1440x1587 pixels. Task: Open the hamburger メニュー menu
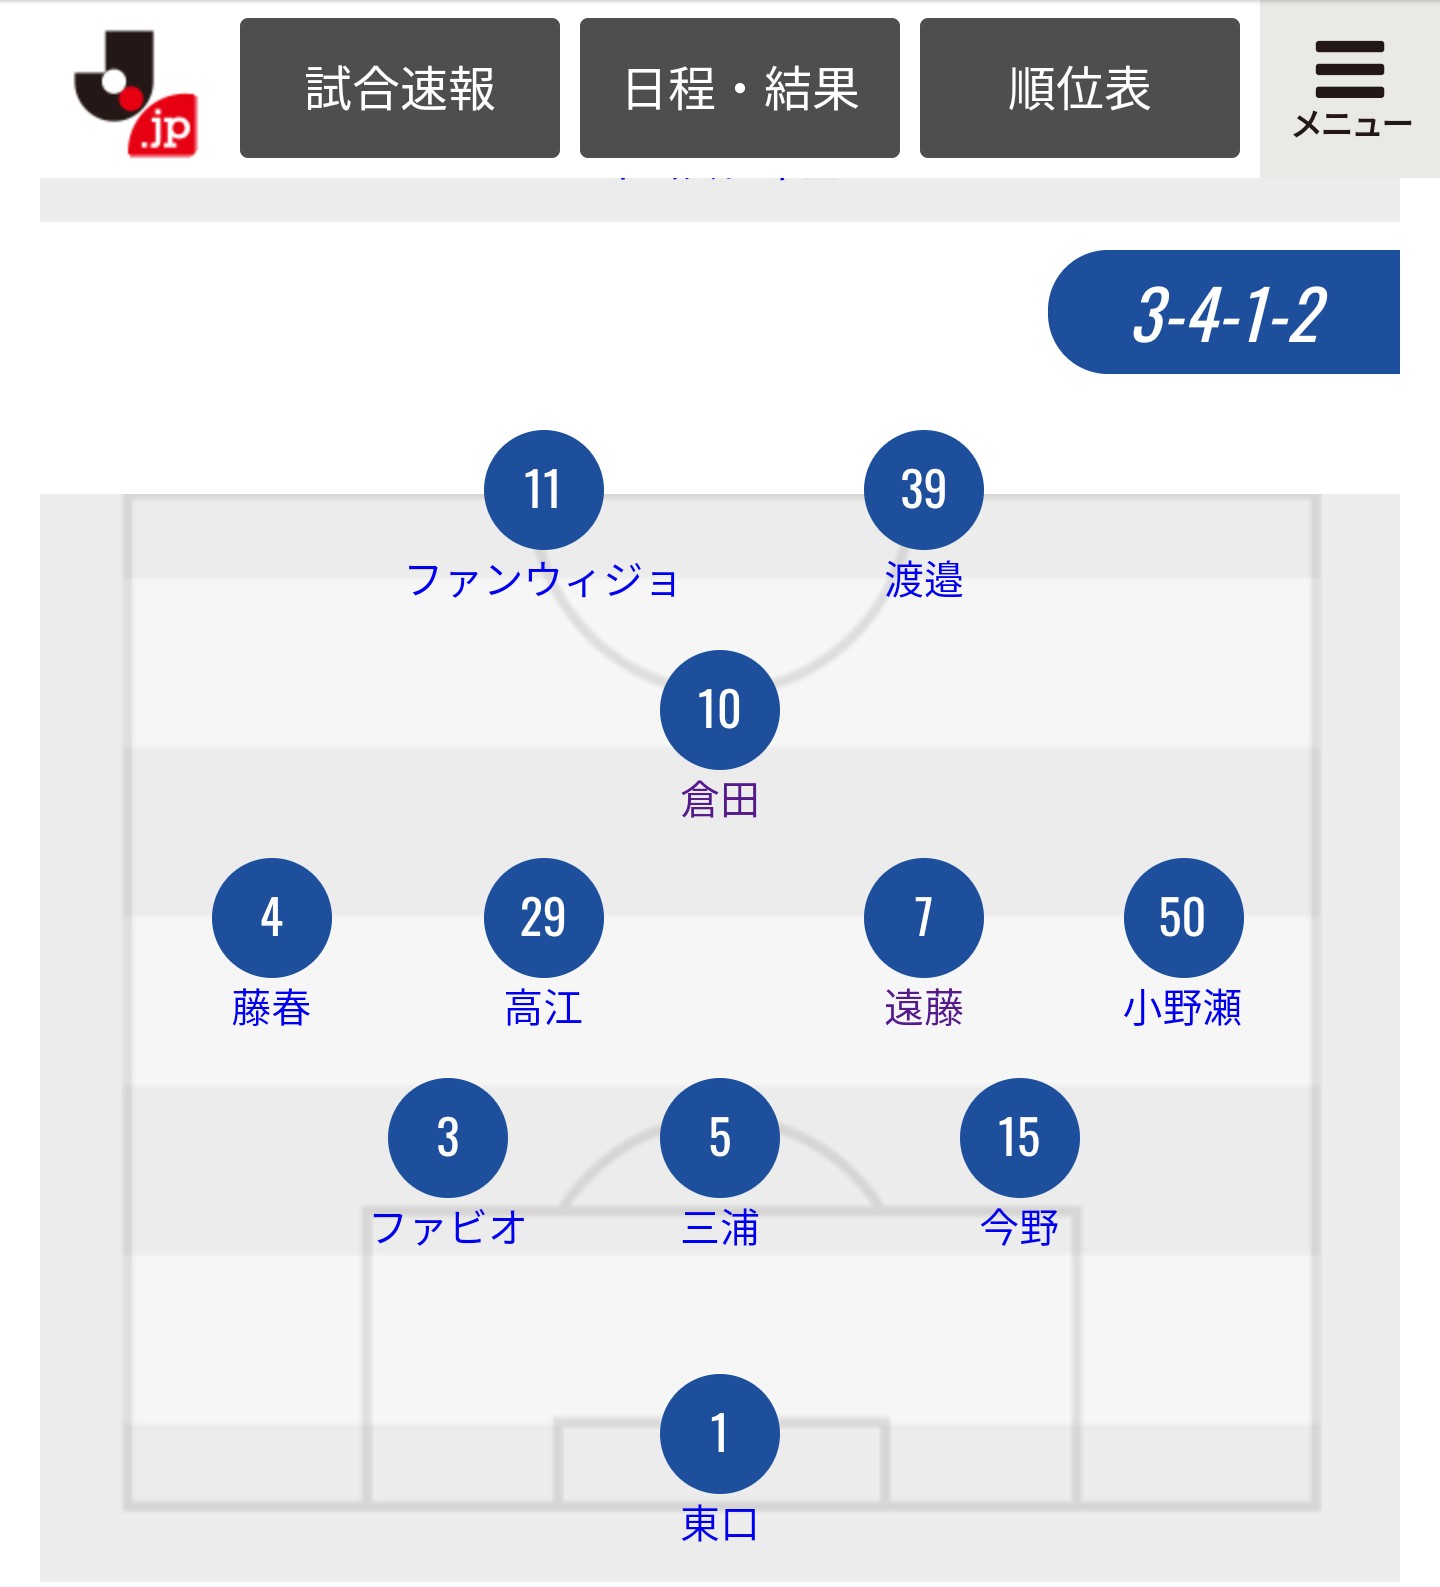click(1350, 90)
